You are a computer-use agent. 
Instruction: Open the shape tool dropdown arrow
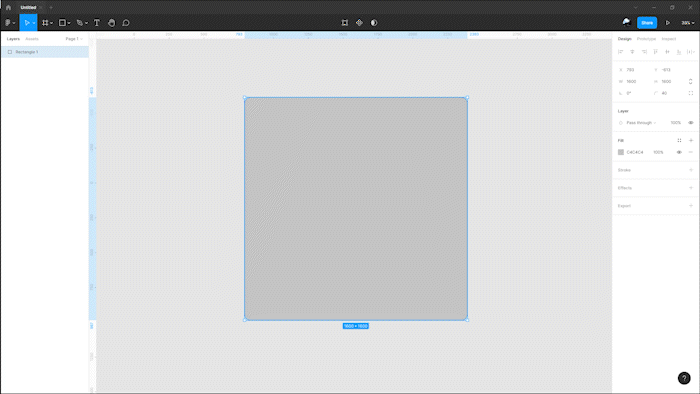69,23
